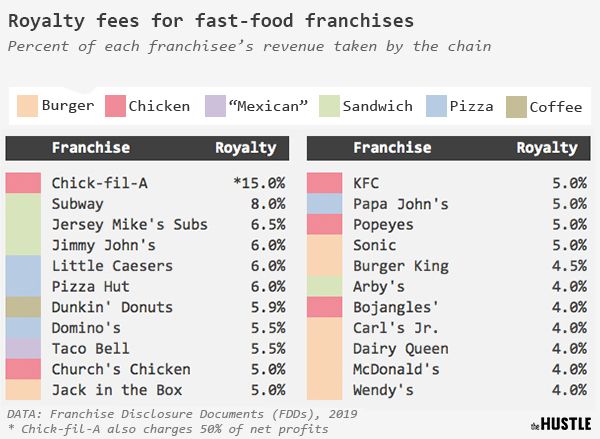600x439 pixels.
Task: Click the Burger legend color swatch
Action: (x=28, y=106)
